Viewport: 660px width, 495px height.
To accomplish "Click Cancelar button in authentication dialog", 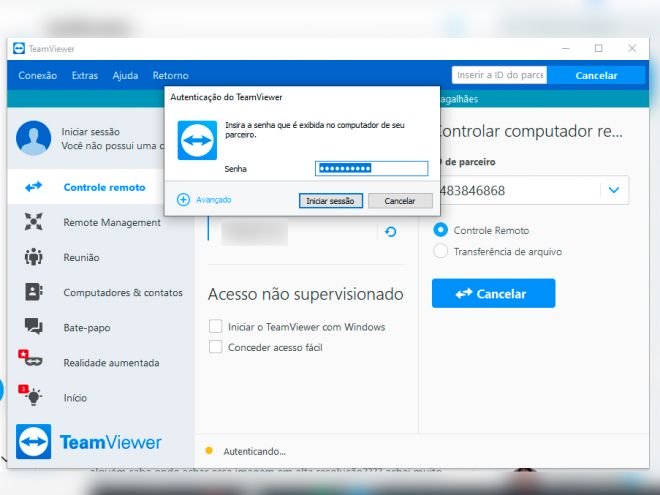I will coord(400,201).
